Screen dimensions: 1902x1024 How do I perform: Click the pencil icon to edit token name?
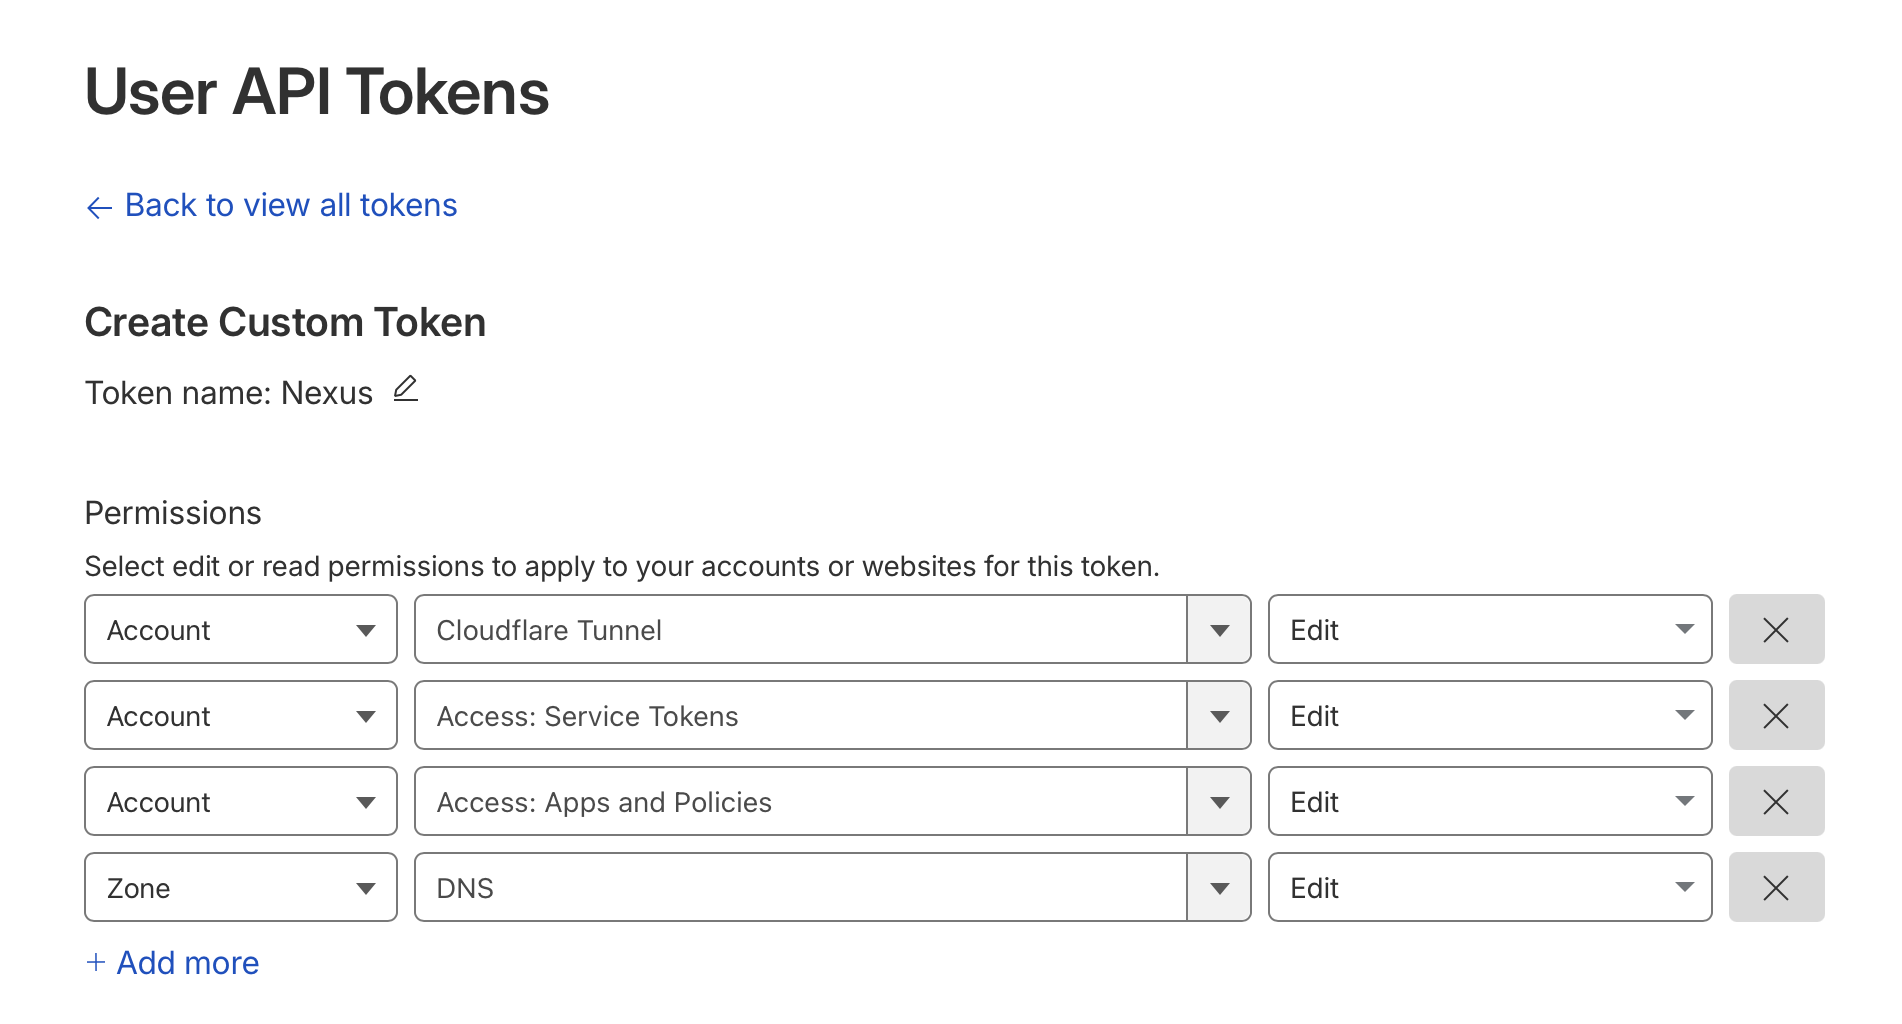point(405,389)
